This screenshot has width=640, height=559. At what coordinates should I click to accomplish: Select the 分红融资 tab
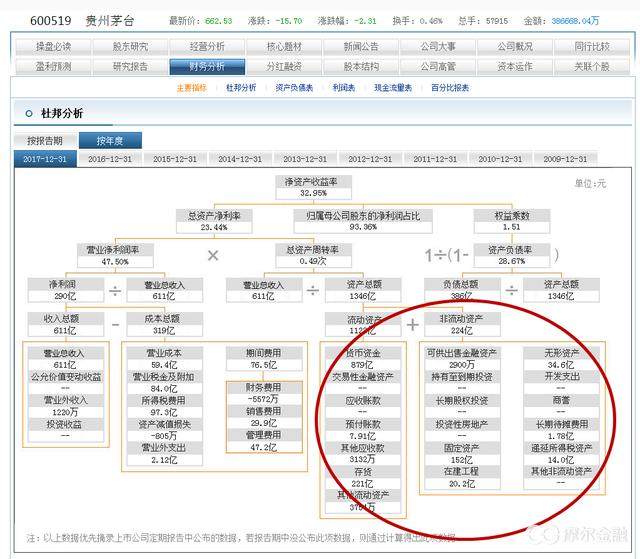tap(283, 66)
